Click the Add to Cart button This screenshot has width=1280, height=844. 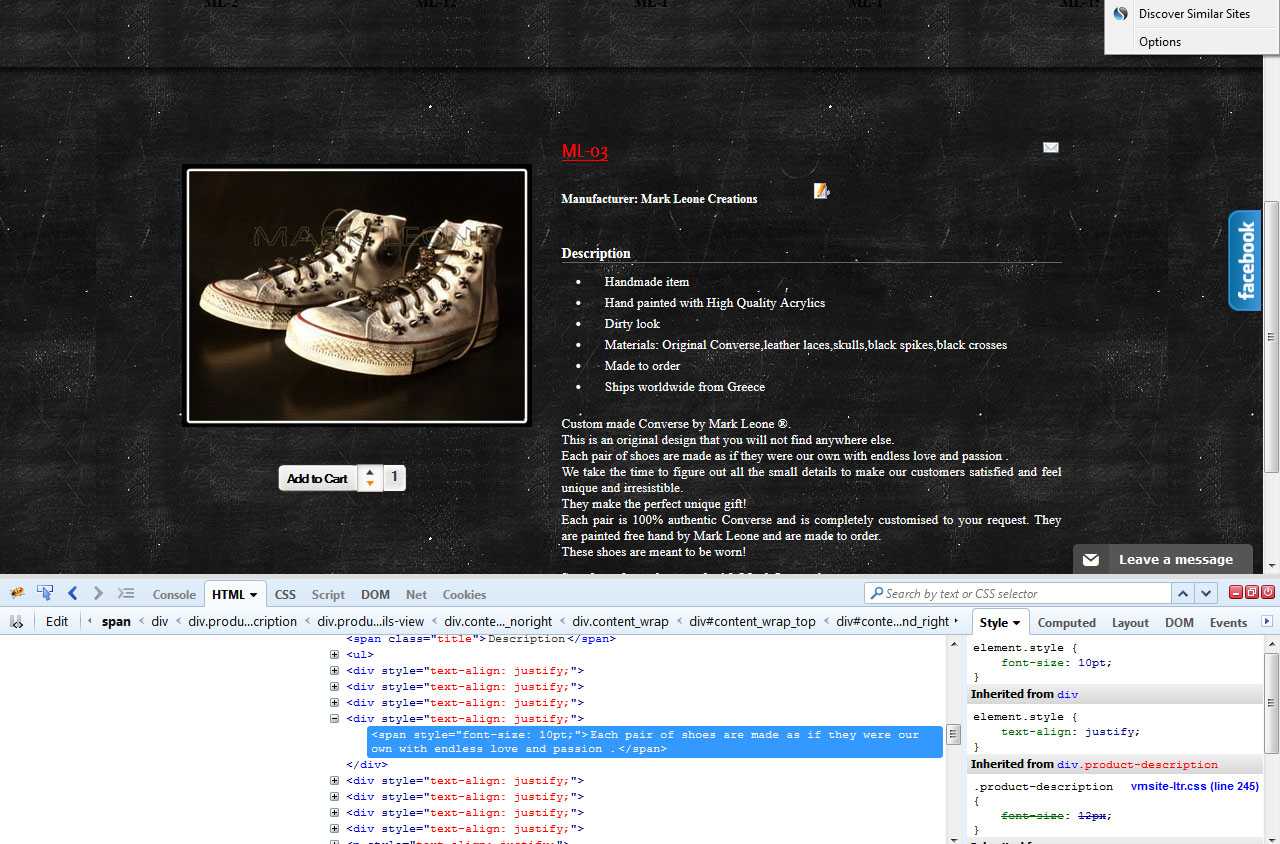click(x=317, y=479)
